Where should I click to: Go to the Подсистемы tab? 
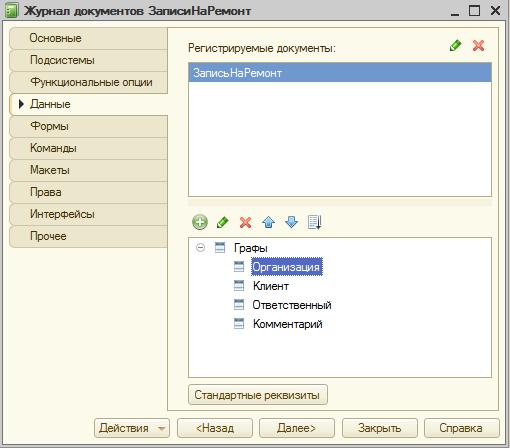click(89, 60)
